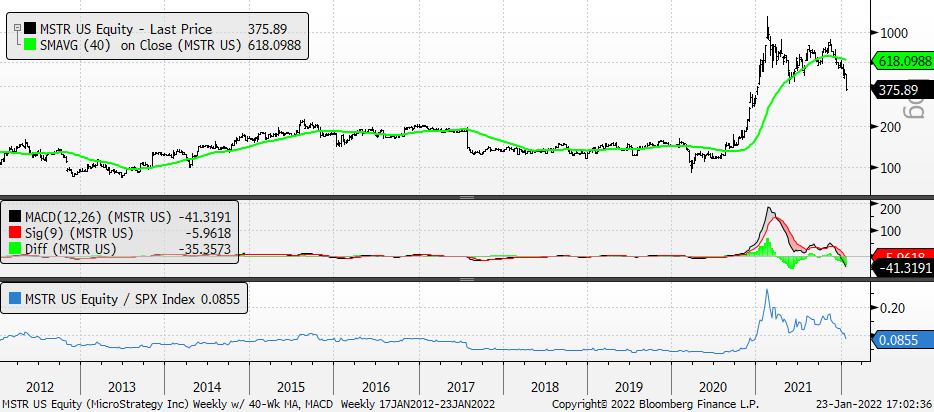Click the 100 label on price axis

click(x=892, y=168)
